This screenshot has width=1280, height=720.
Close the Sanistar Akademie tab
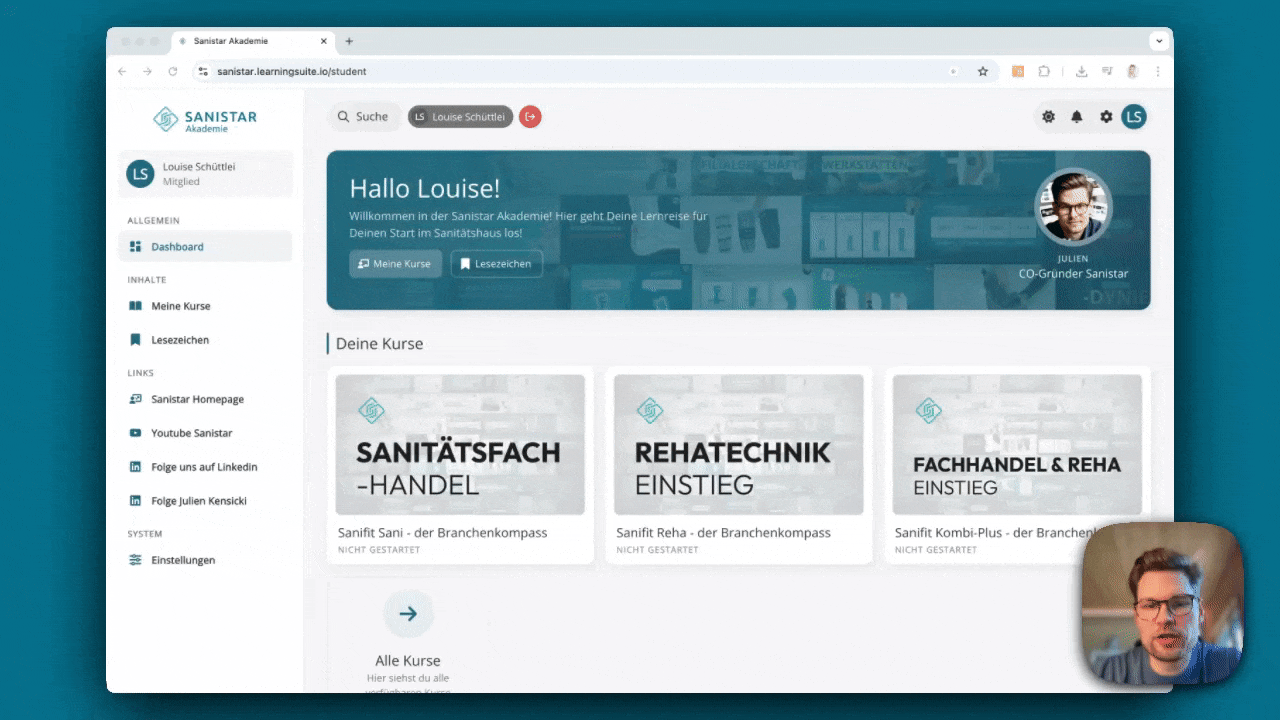(324, 41)
